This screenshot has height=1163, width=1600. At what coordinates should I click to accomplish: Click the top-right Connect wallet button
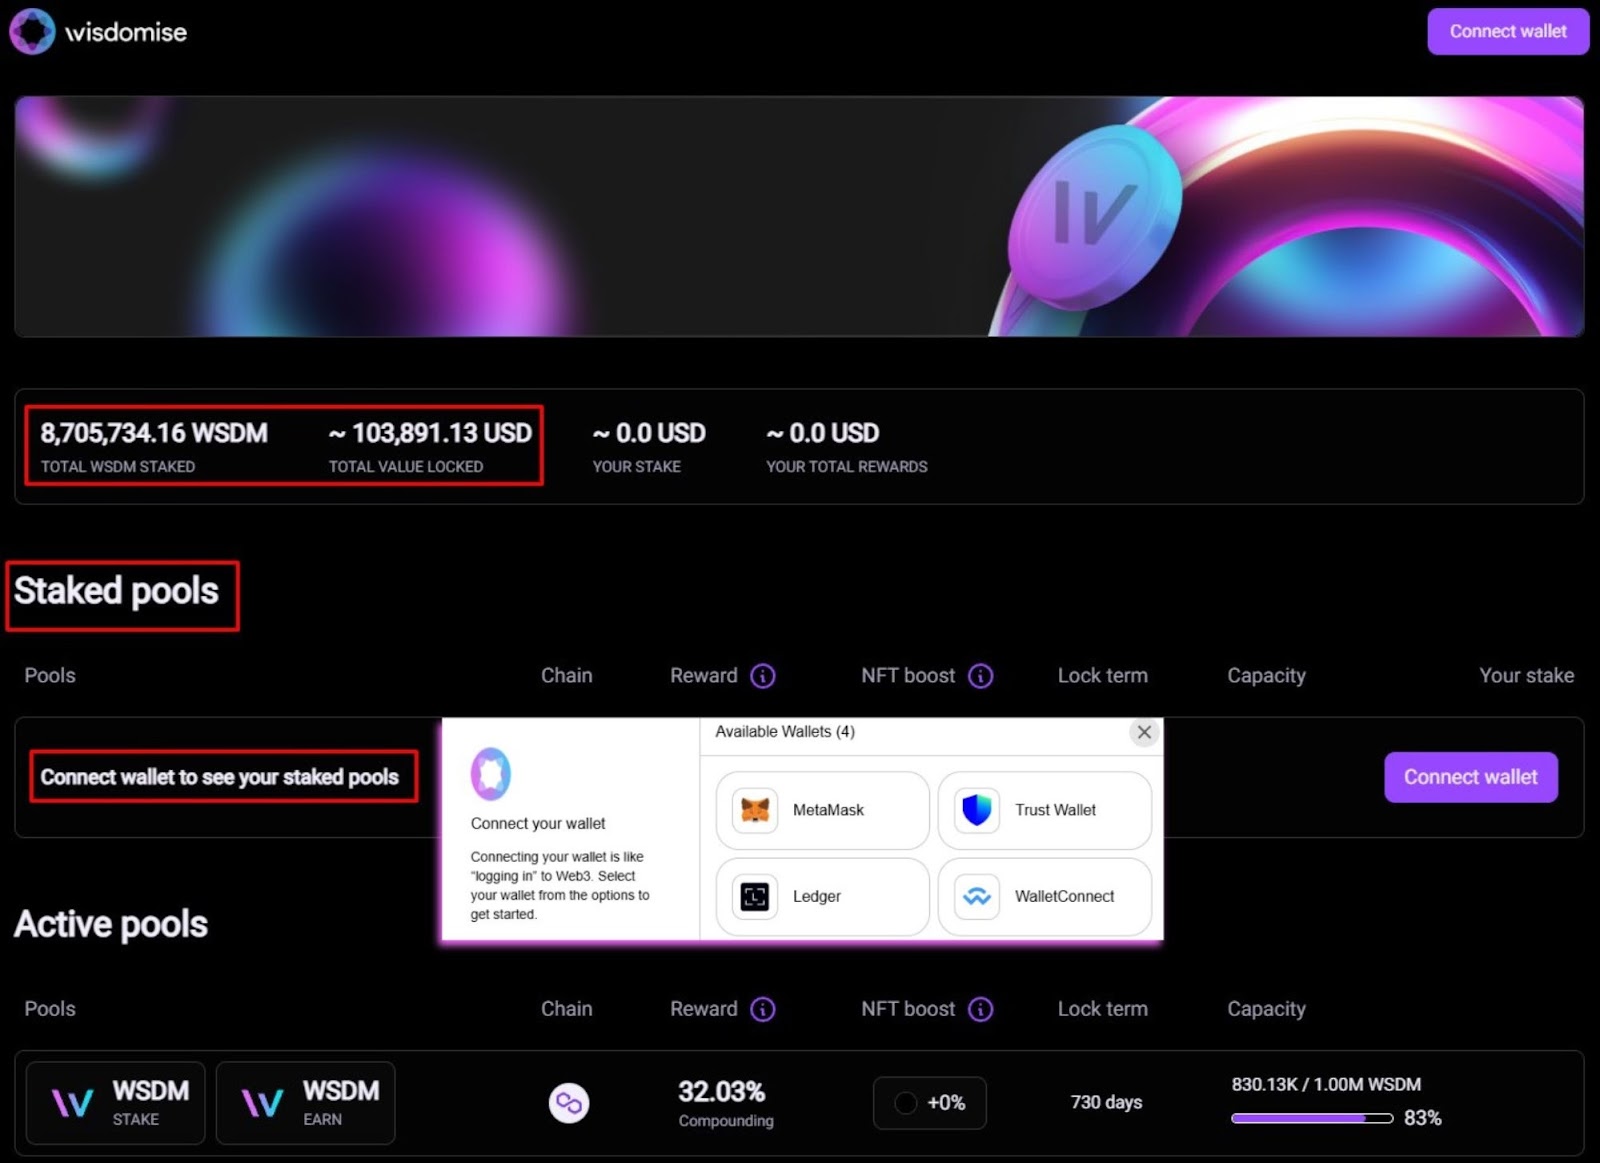pyautogui.click(x=1508, y=31)
